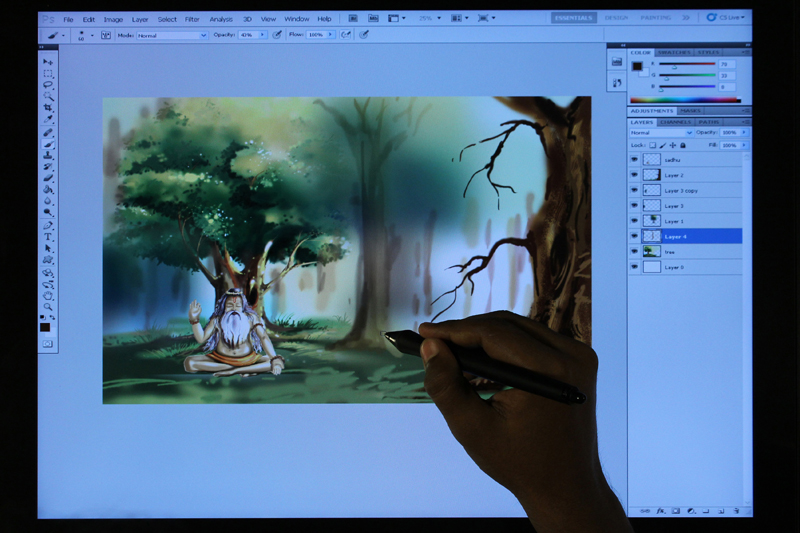Click the layer style fx icon

point(661,510)
